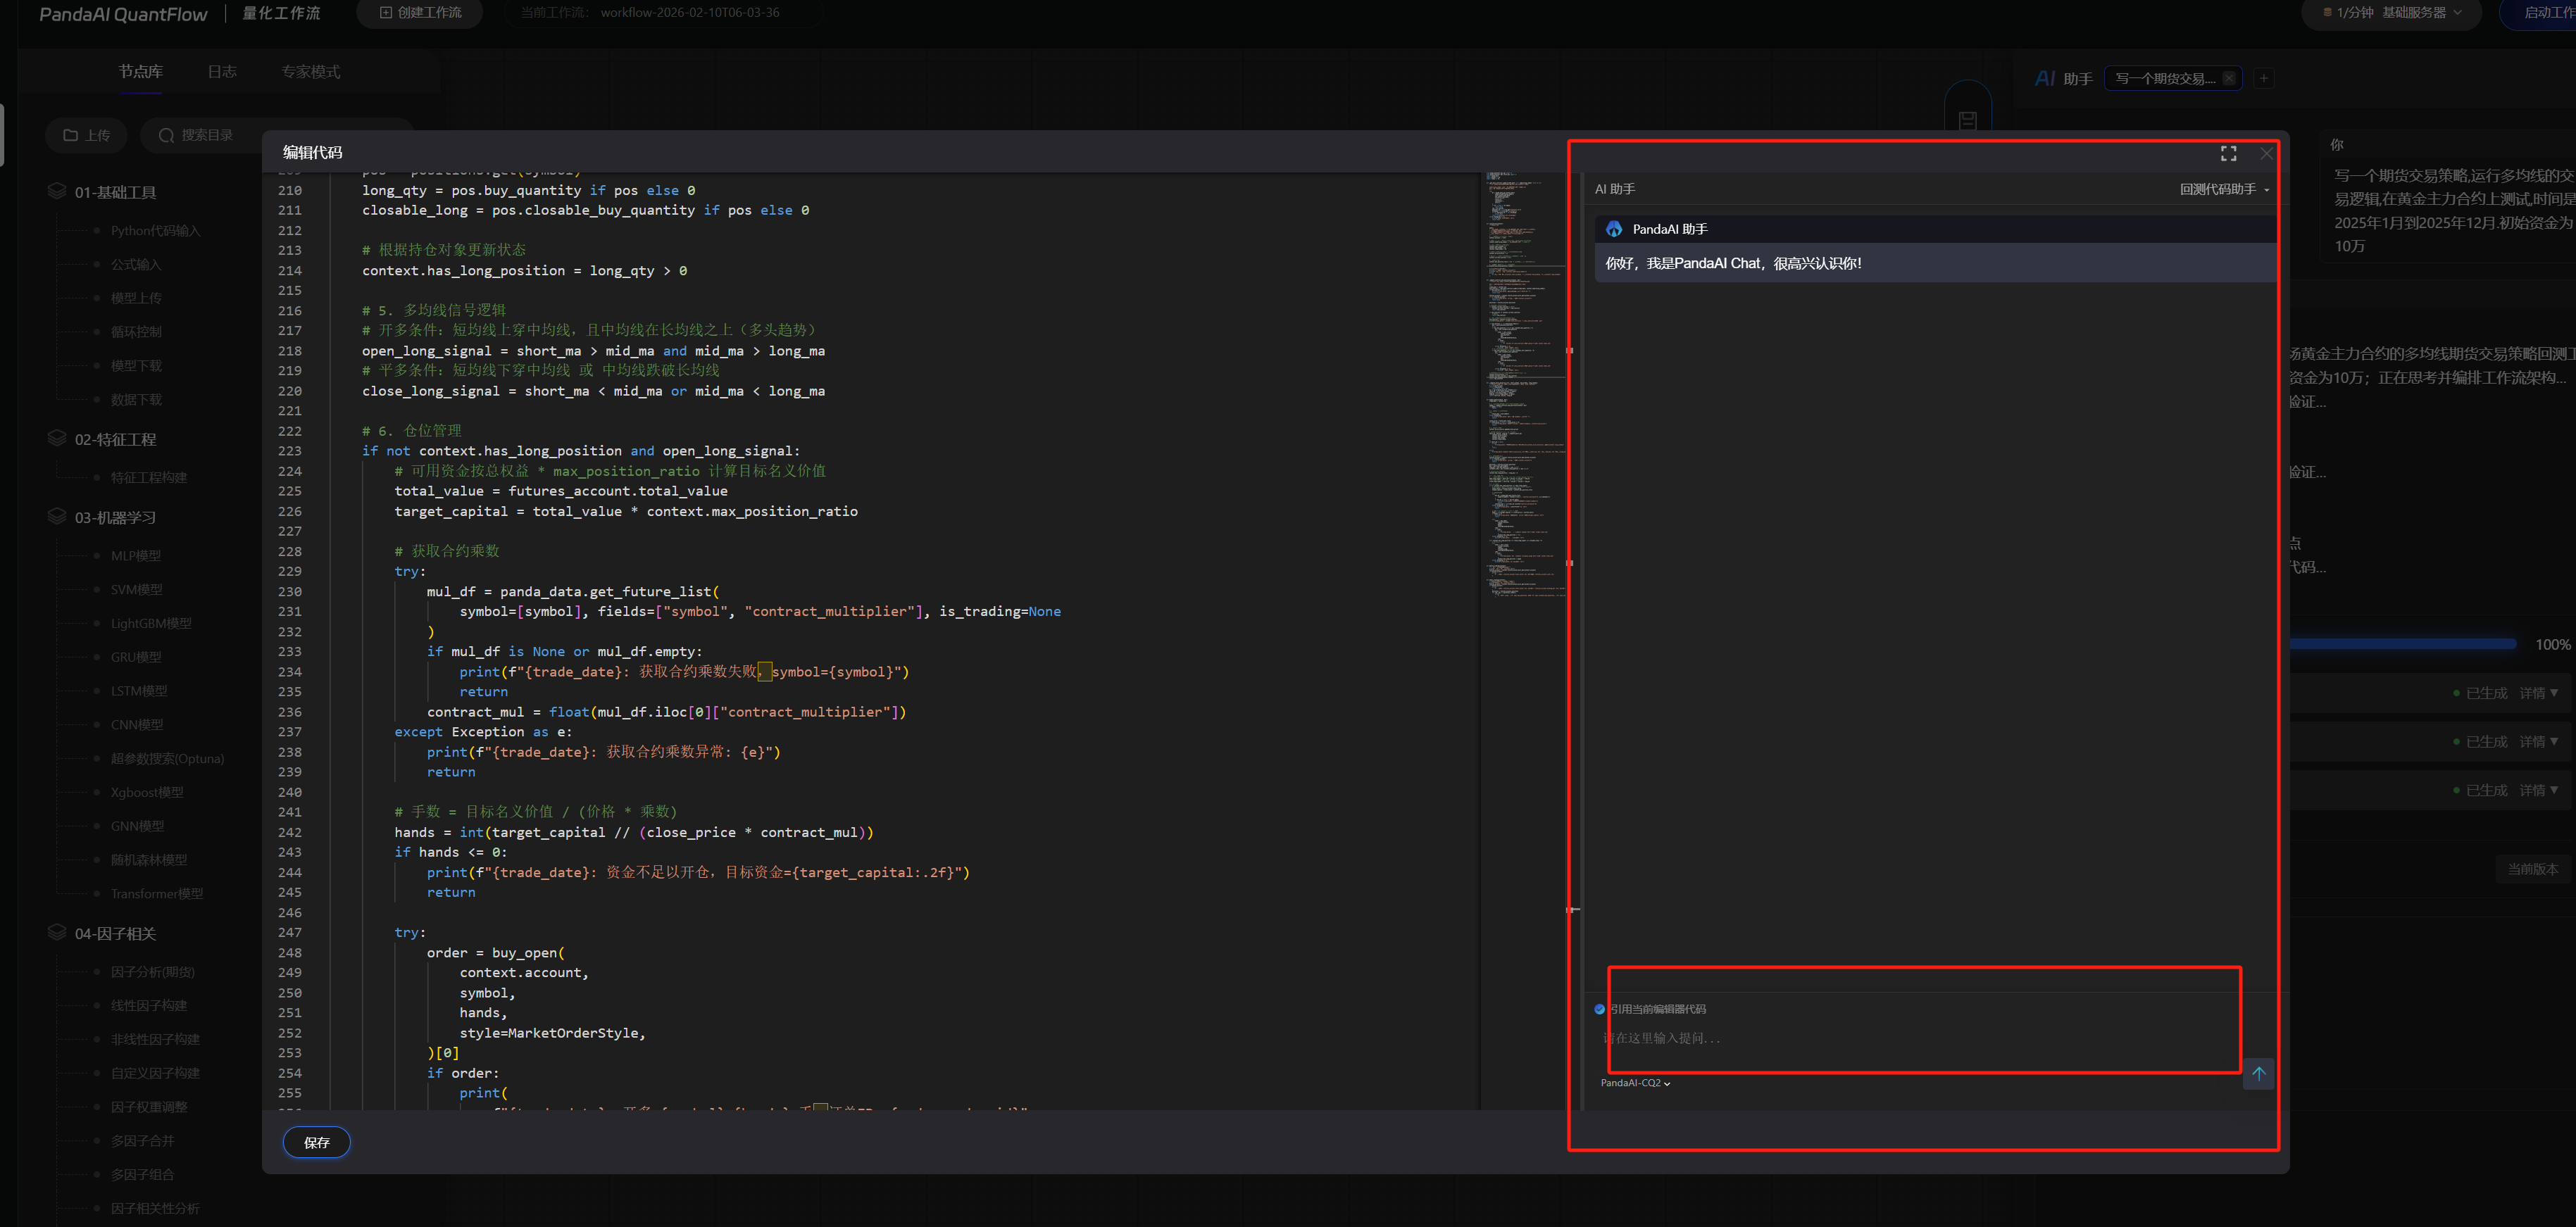Image resolution: width=2576 pixels, height=1227 pixels.
Task: Collapse the 04-因子相关 category
Action: (x=115, y=933)
